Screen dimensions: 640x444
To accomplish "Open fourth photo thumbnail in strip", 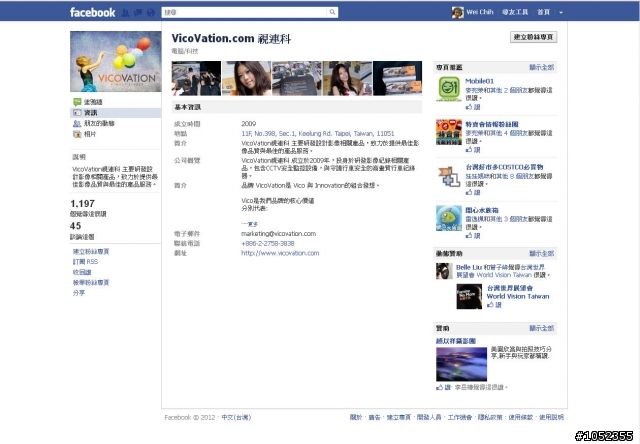I will 347,78.
